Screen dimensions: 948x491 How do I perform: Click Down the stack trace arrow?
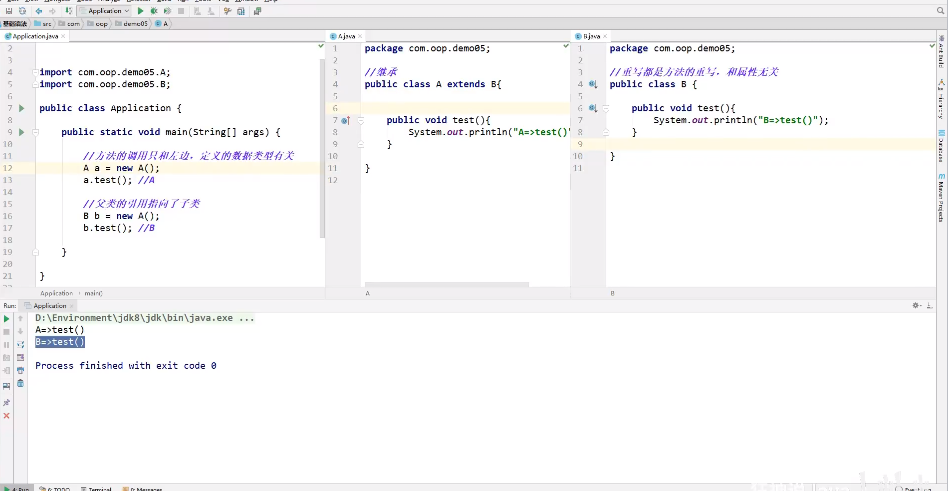tap(21, 331)
